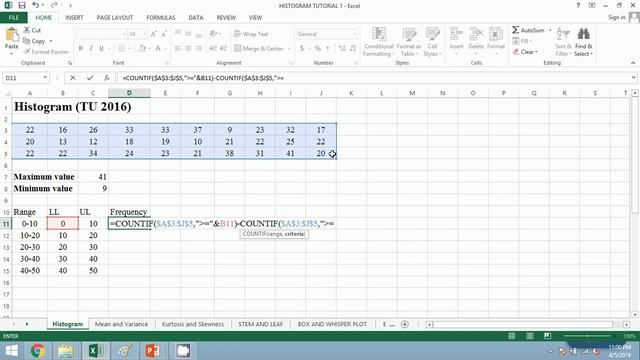The image size is (640, 360).
Task: Open the BOX AND WHISPER PLOT sheet
Action: (x=332, y=324)
